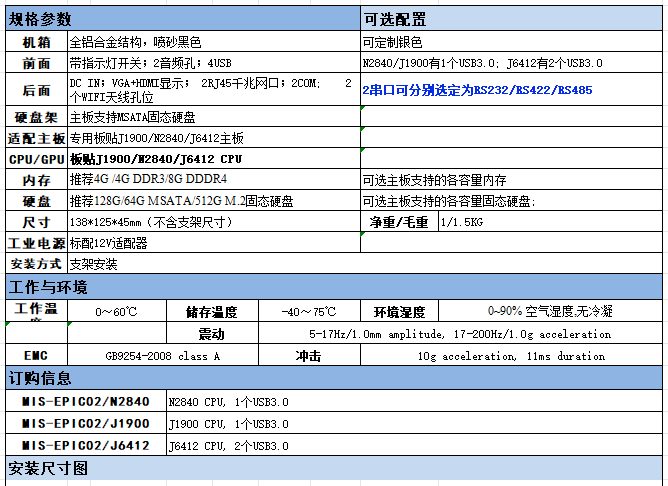The width and height of the screenshot is (668, 486).
Task: Click the GB9254-2008 class A cell
Action: coord(163,355)
